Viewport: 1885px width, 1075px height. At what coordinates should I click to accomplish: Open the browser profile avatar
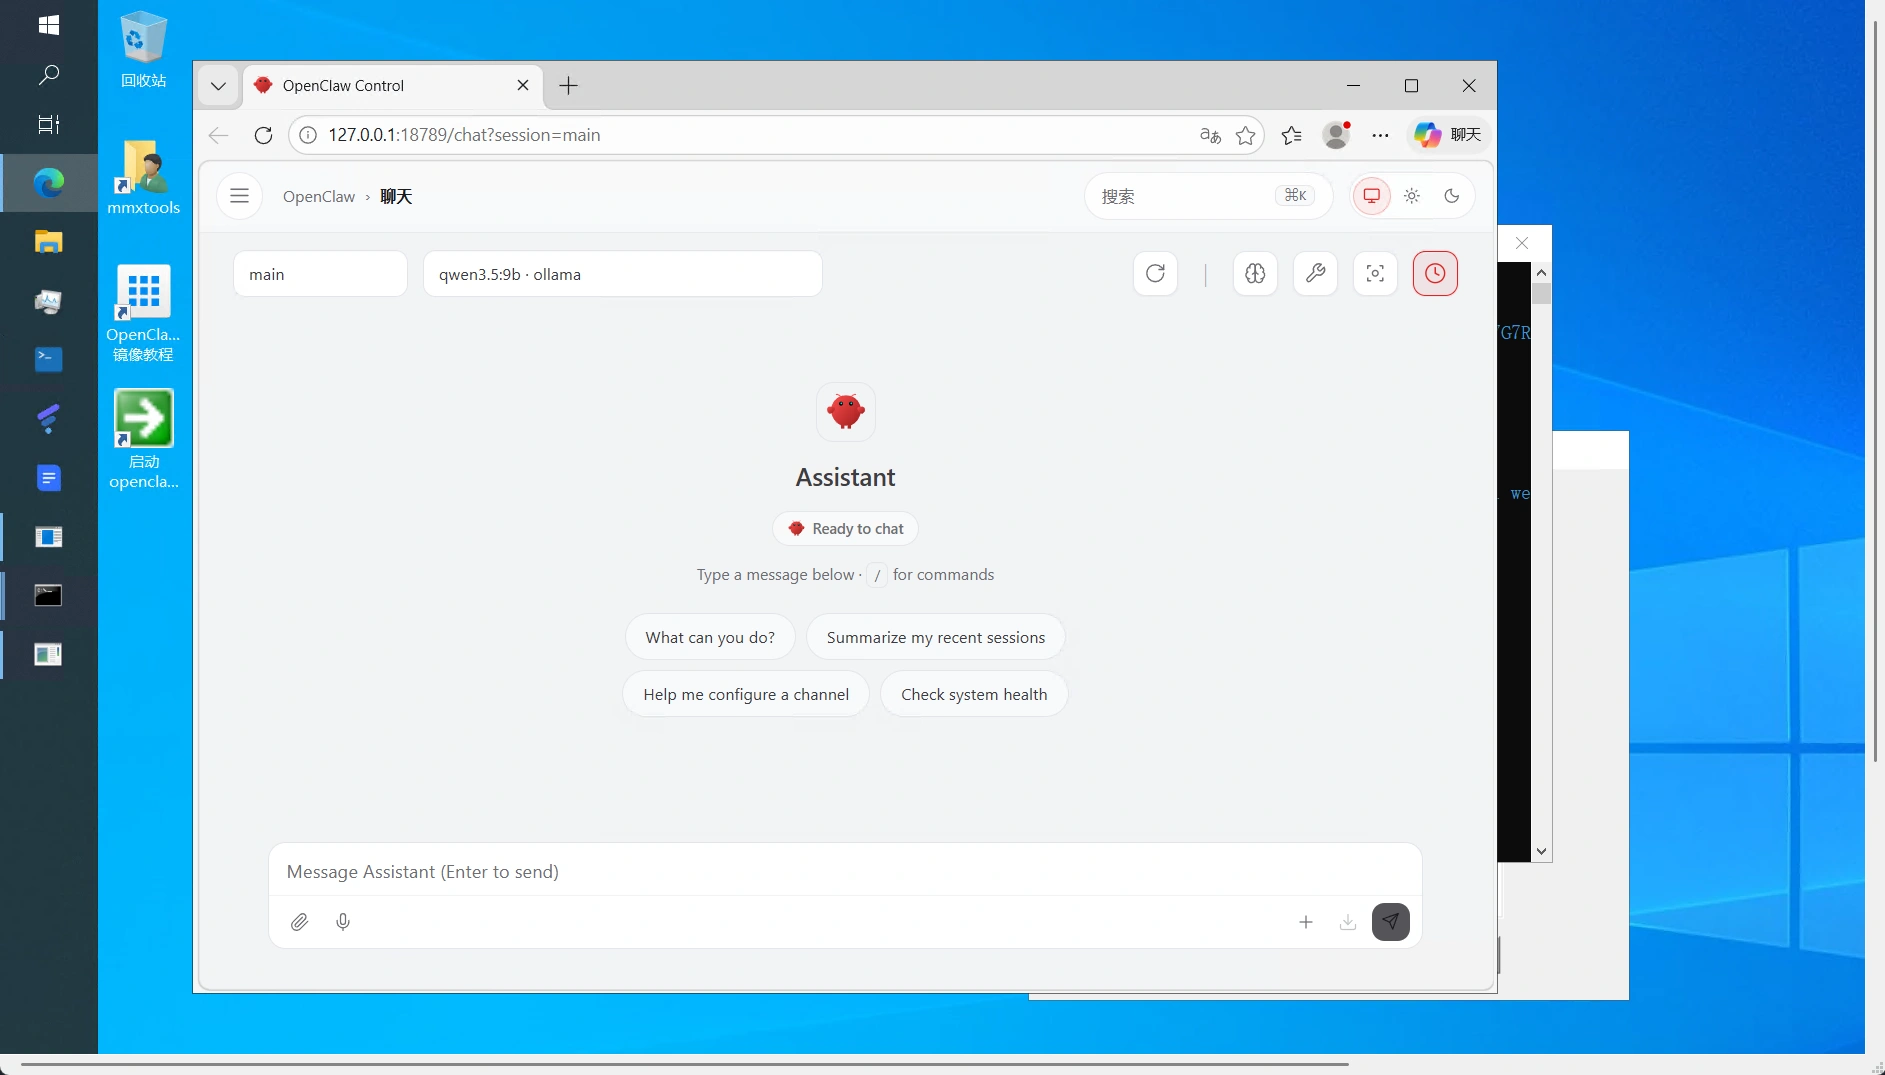[x=1337, y=135]
